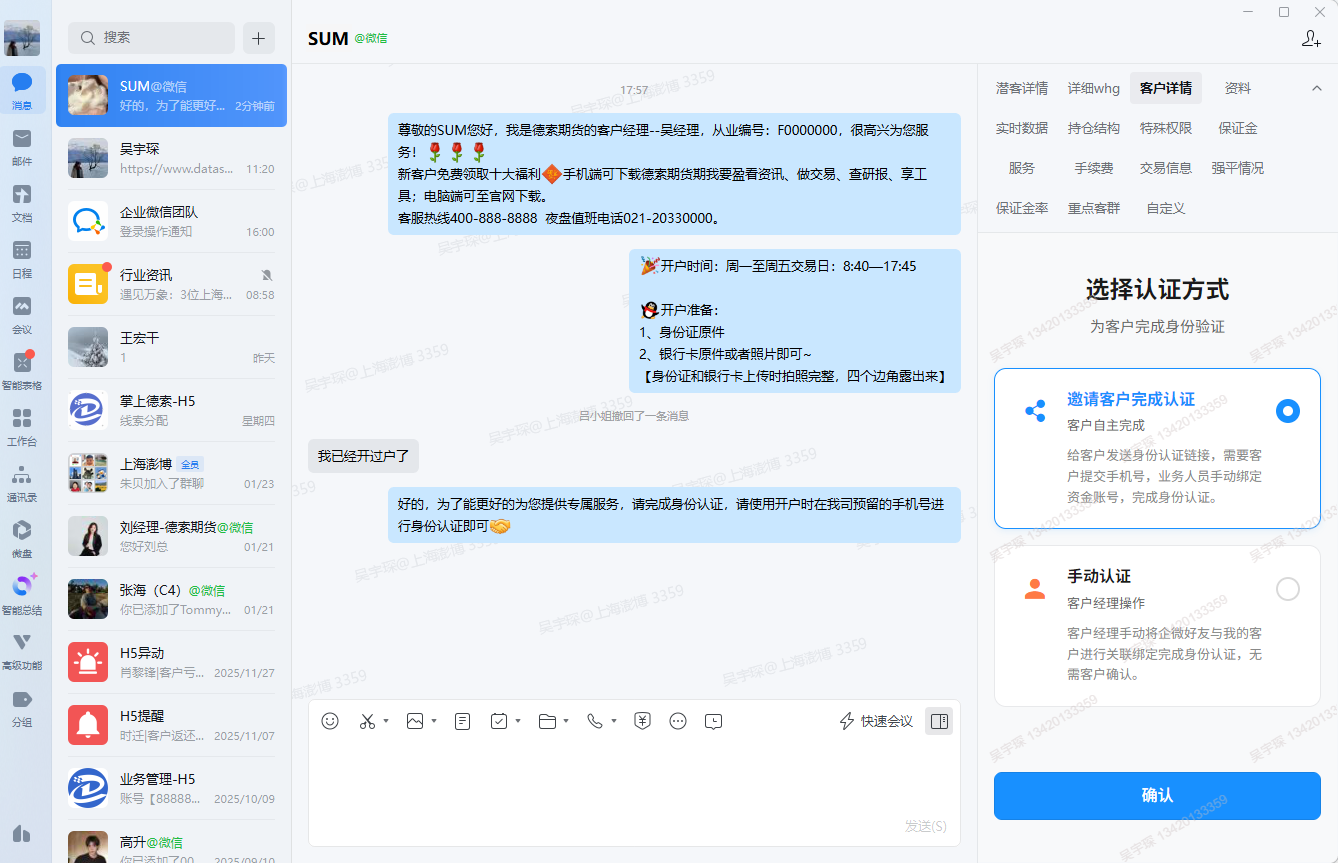Open the 交易信息 tab
This screenshot has height=863, width=1338.
tap(1166, 168)
